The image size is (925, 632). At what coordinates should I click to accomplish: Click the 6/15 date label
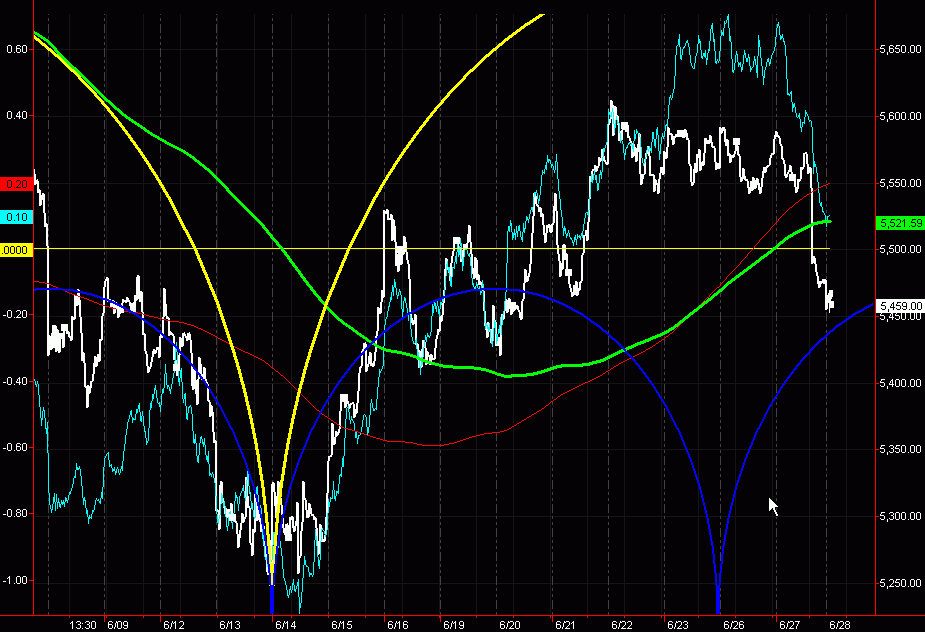coord(342,625)
